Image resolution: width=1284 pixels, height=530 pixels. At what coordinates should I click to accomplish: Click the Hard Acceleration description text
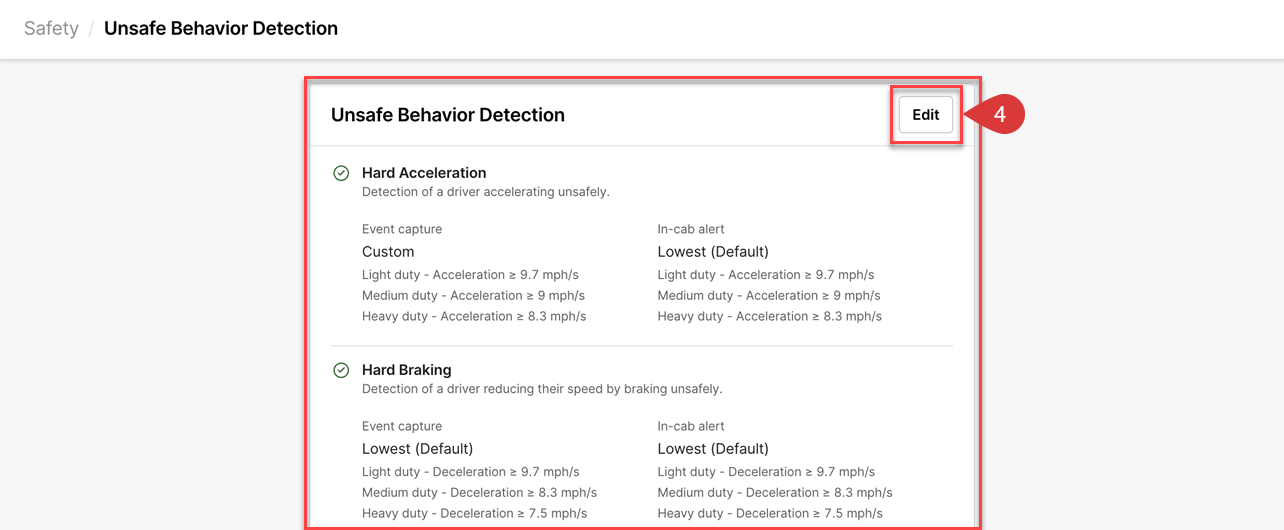point(485,192)
